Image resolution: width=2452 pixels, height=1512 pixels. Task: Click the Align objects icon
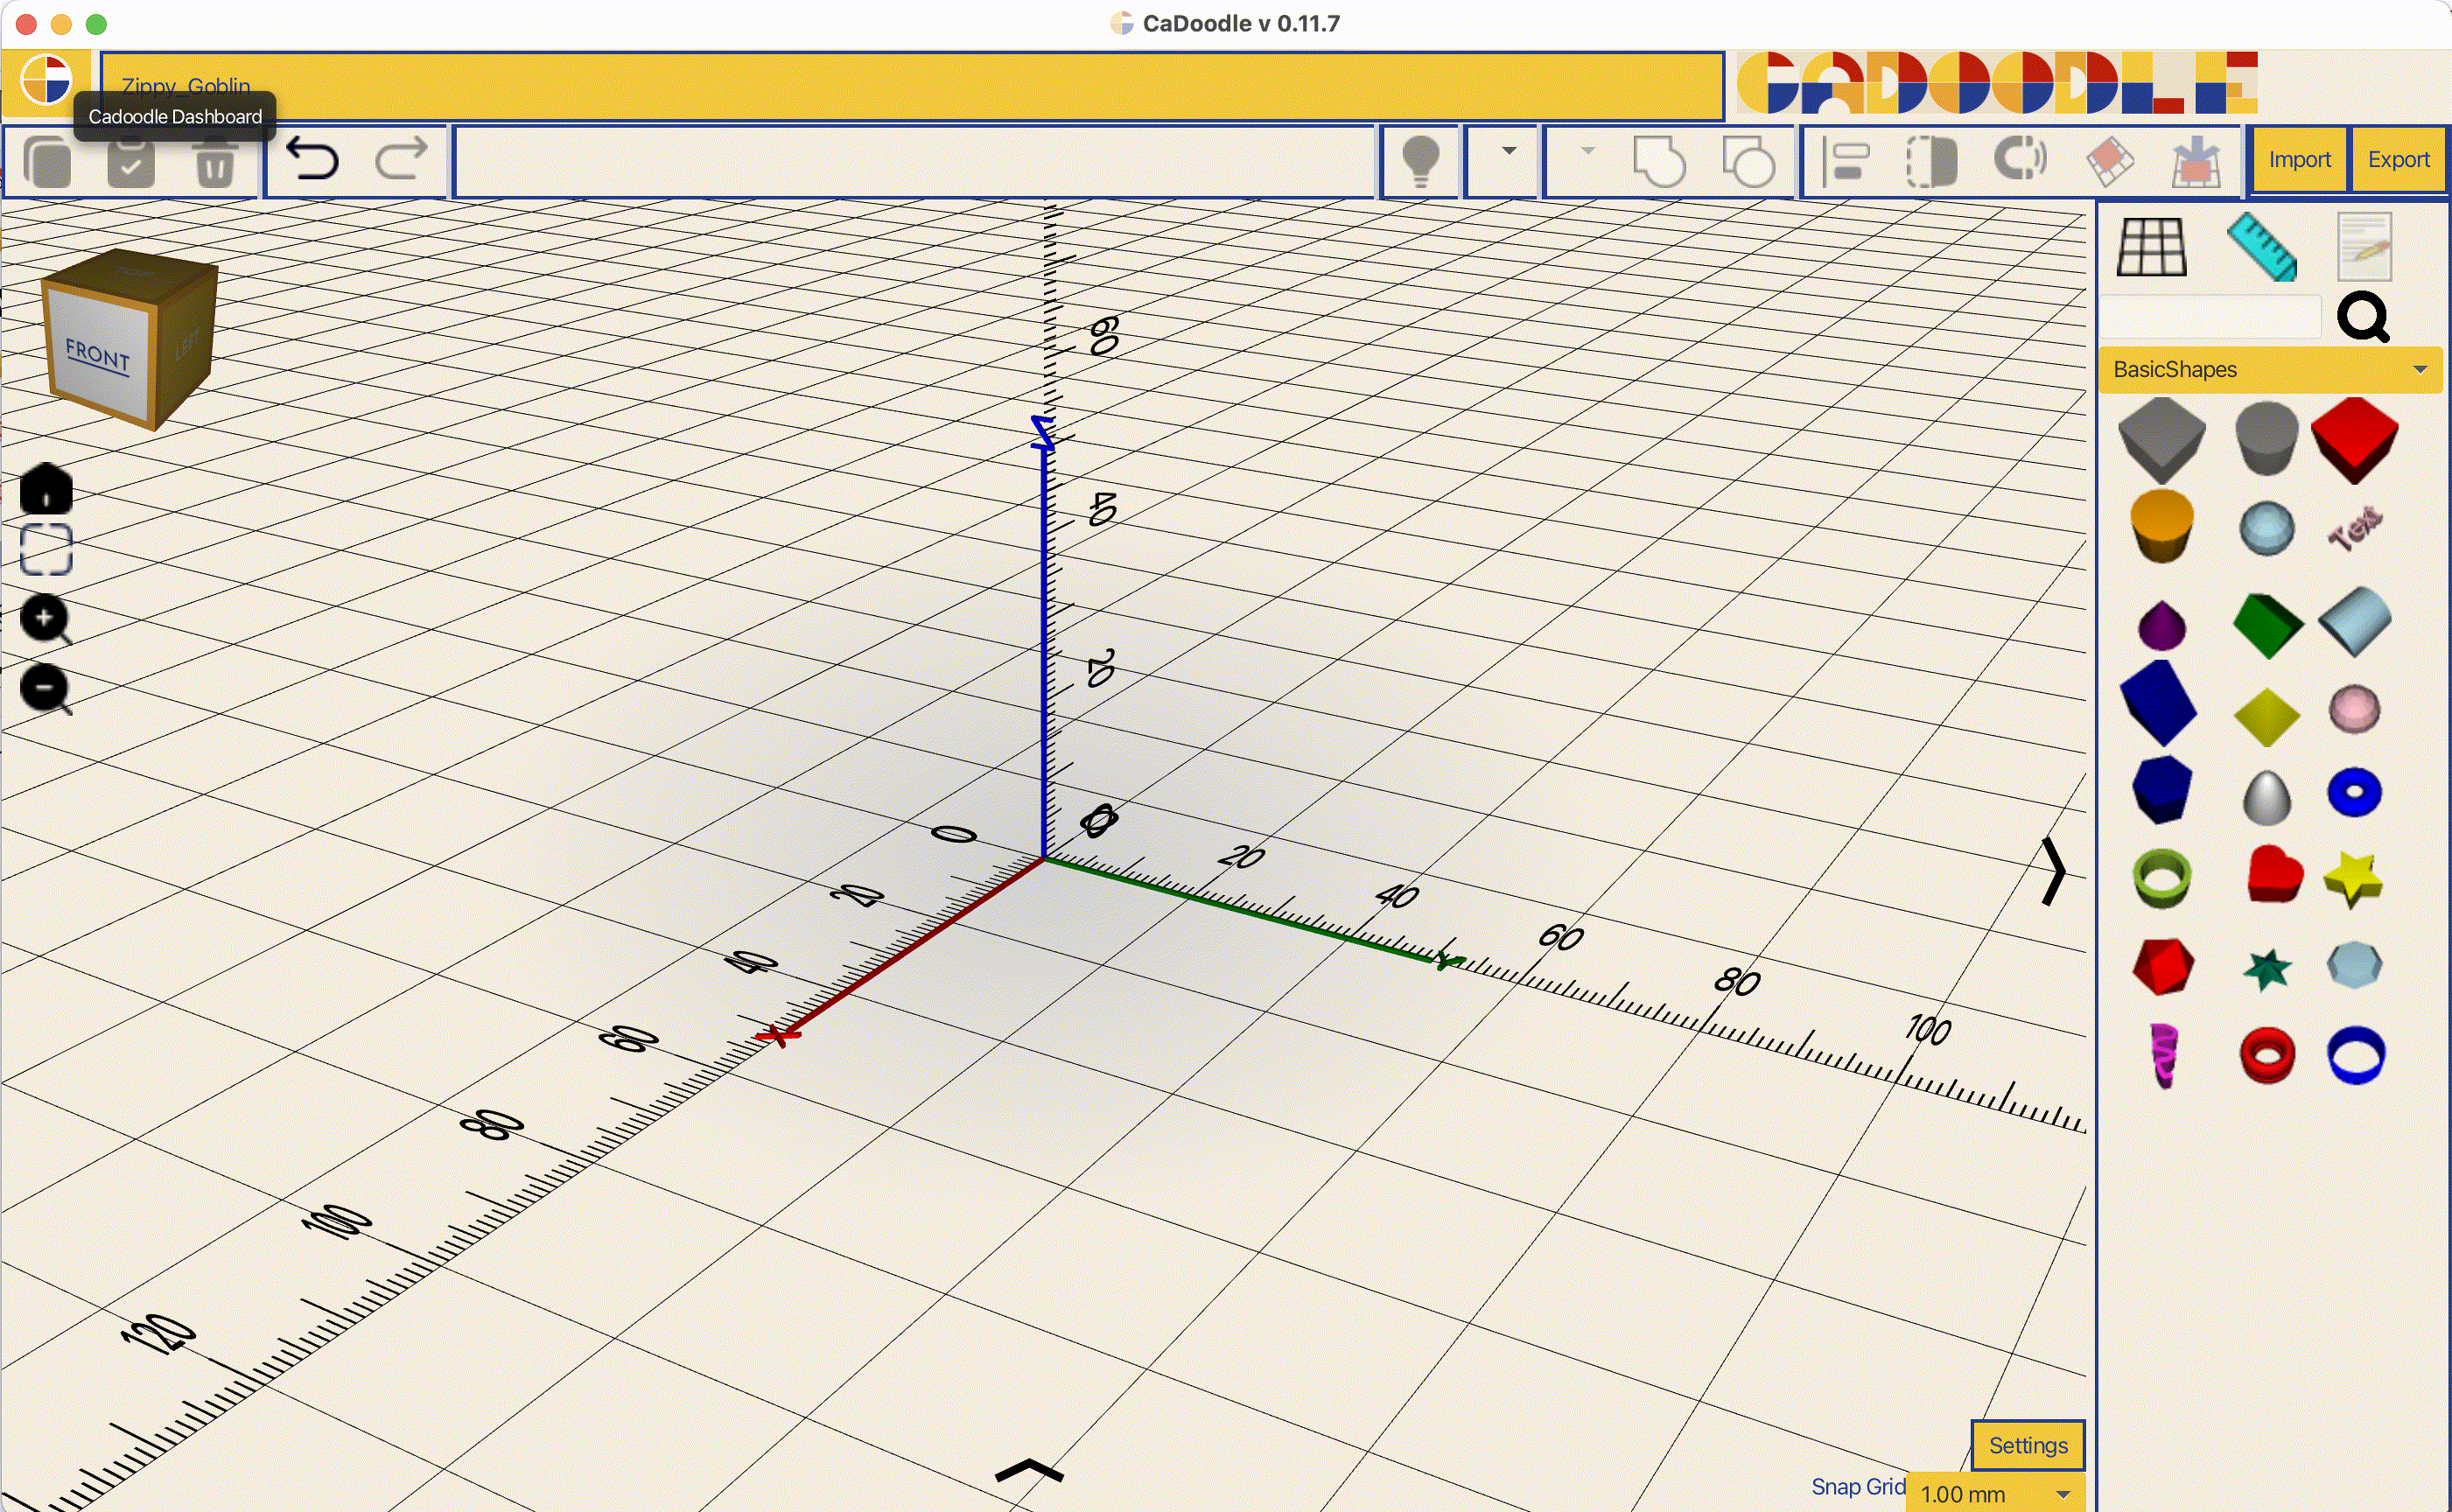click(1846, 161)
